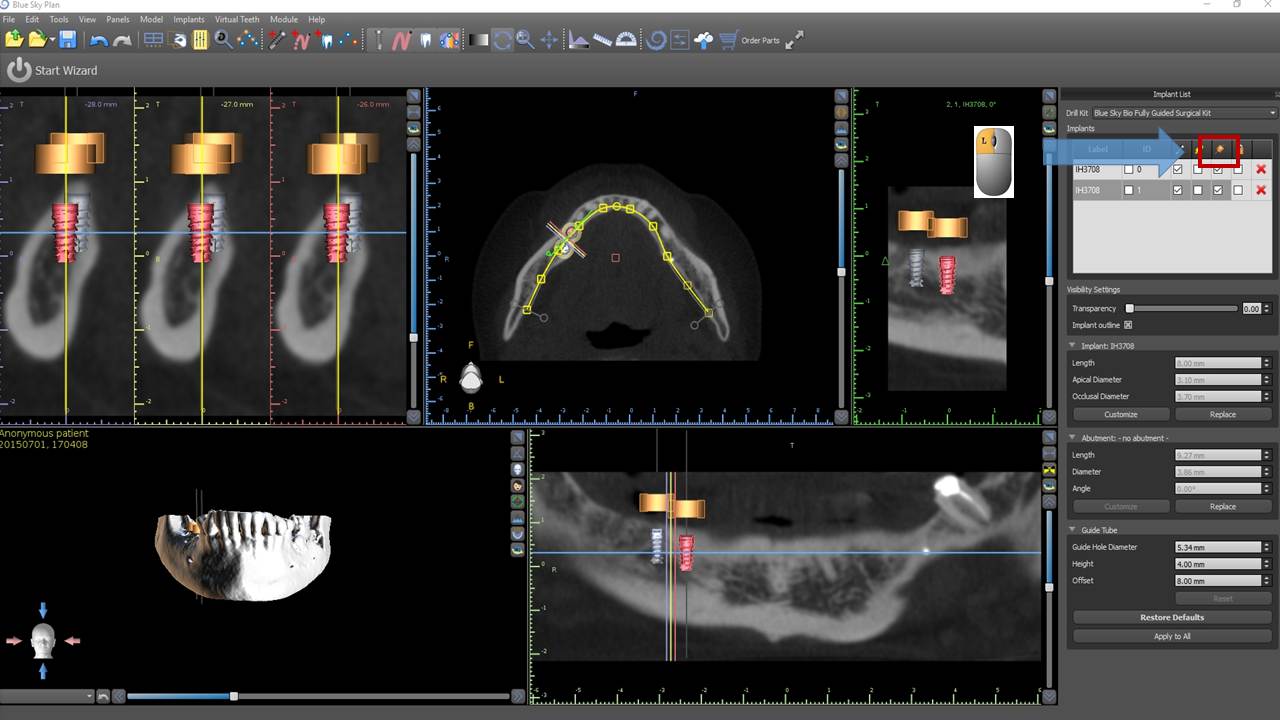
Task: Open the Implants menu
Action: click(188, 19)
